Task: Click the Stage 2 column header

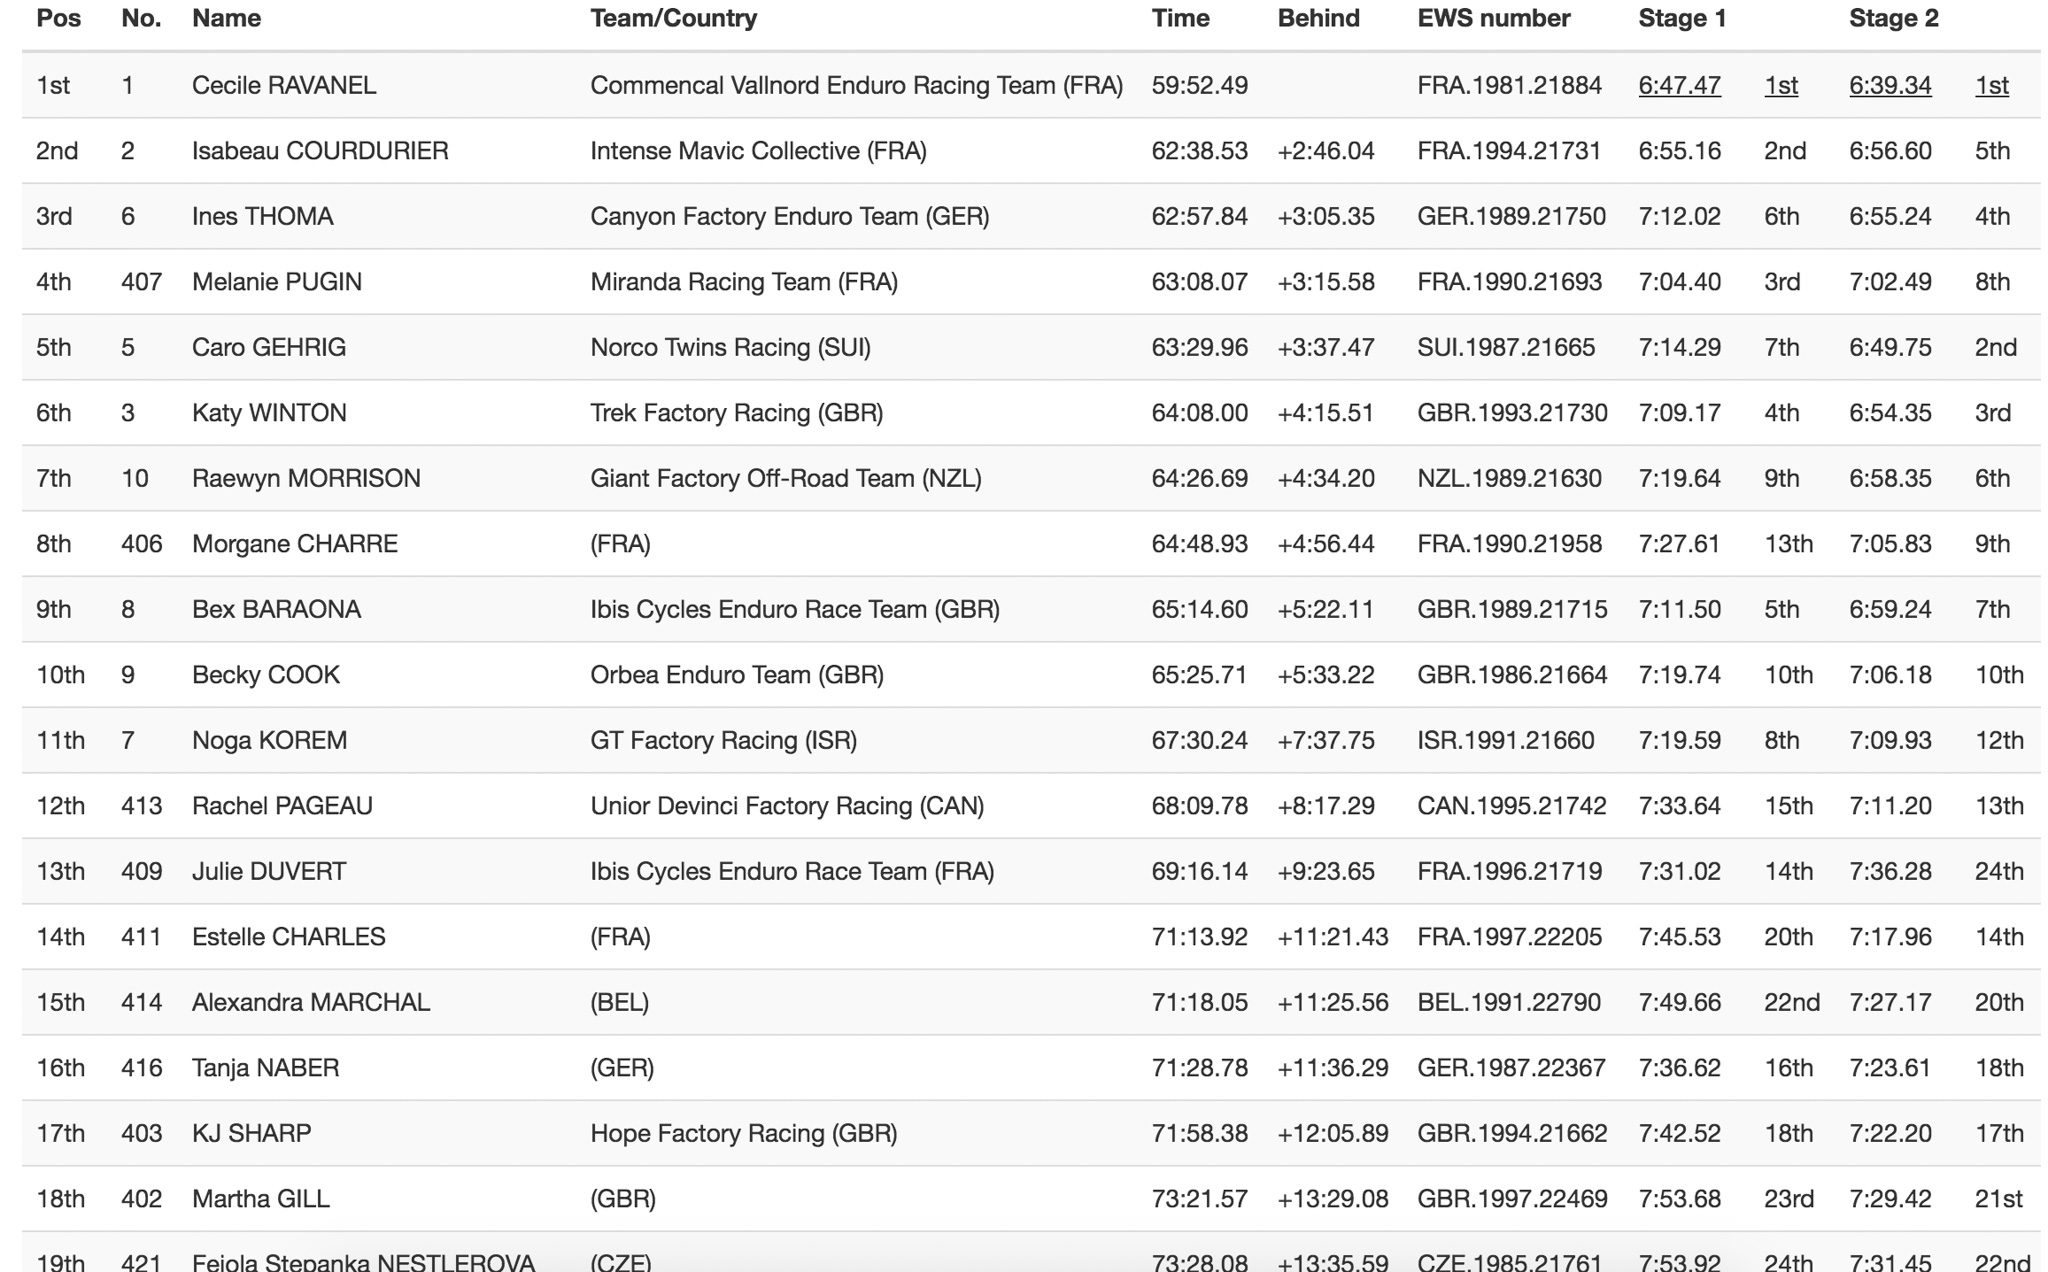Action: [x=1893, y=19]
